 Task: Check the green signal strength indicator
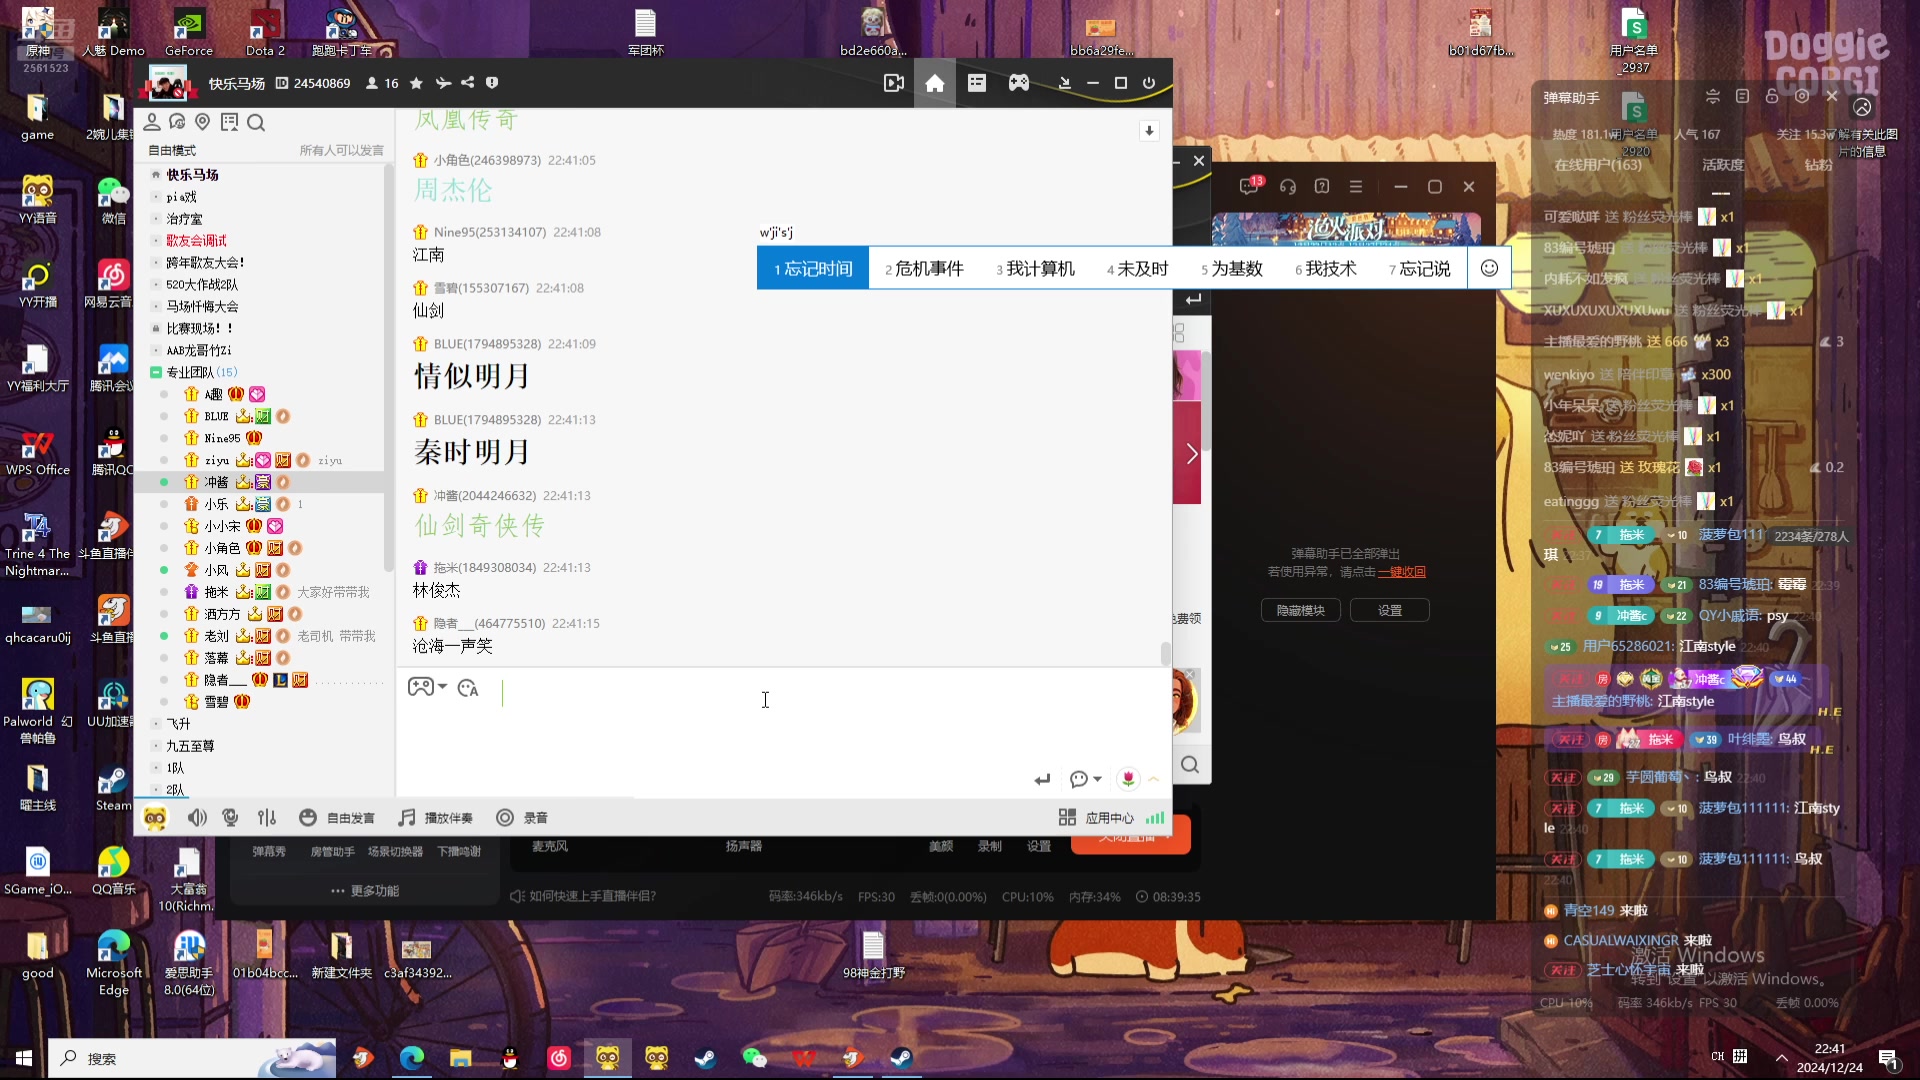coord(1155,818)
